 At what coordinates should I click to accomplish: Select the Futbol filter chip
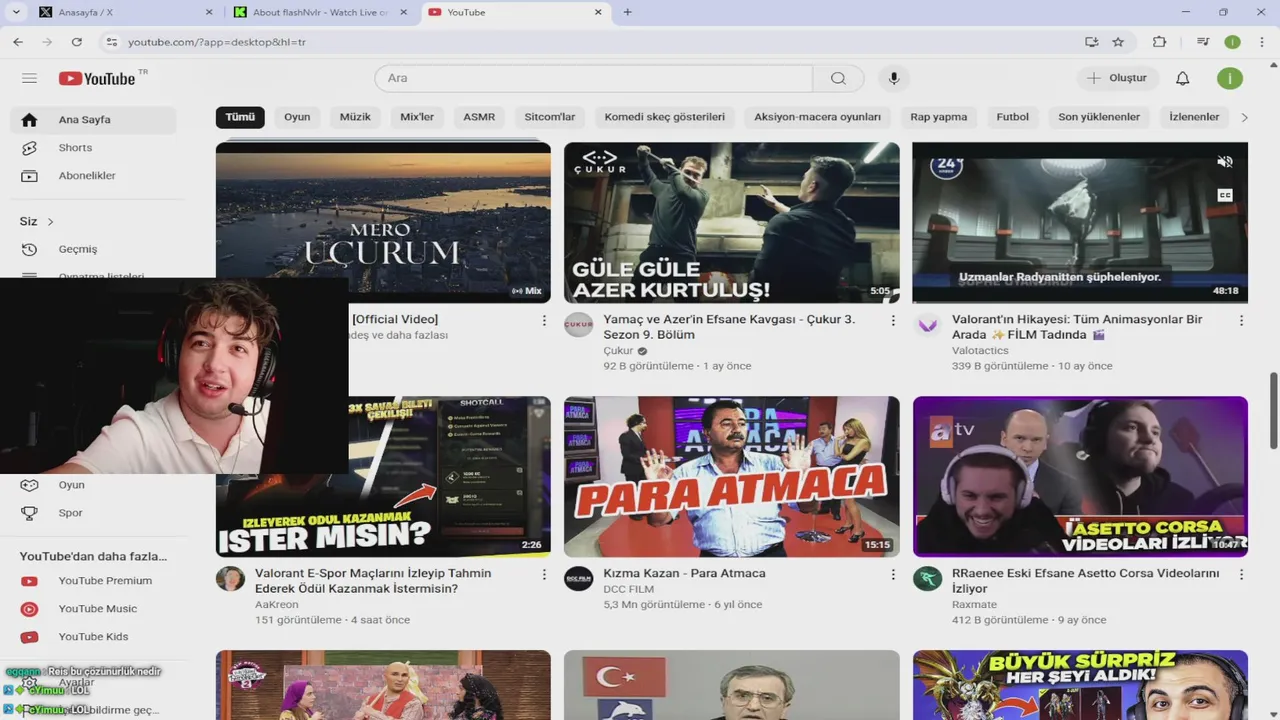point(1013,117)
